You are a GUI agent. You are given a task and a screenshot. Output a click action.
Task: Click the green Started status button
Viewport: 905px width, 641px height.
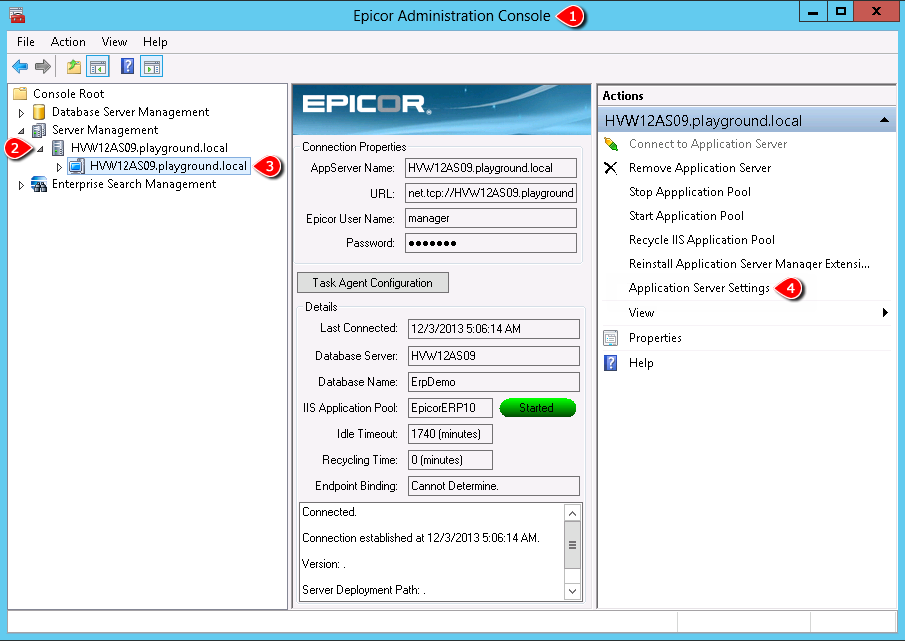coord(537,408)
